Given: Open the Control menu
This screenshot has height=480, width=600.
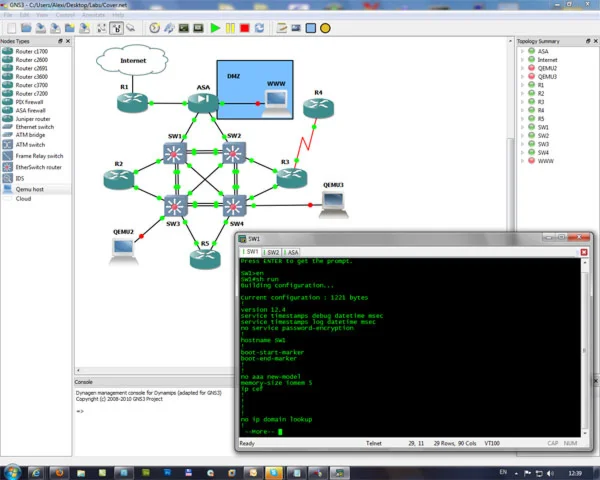Looking at the screenshot, I should pyautogui.click(x=65, y=16).
